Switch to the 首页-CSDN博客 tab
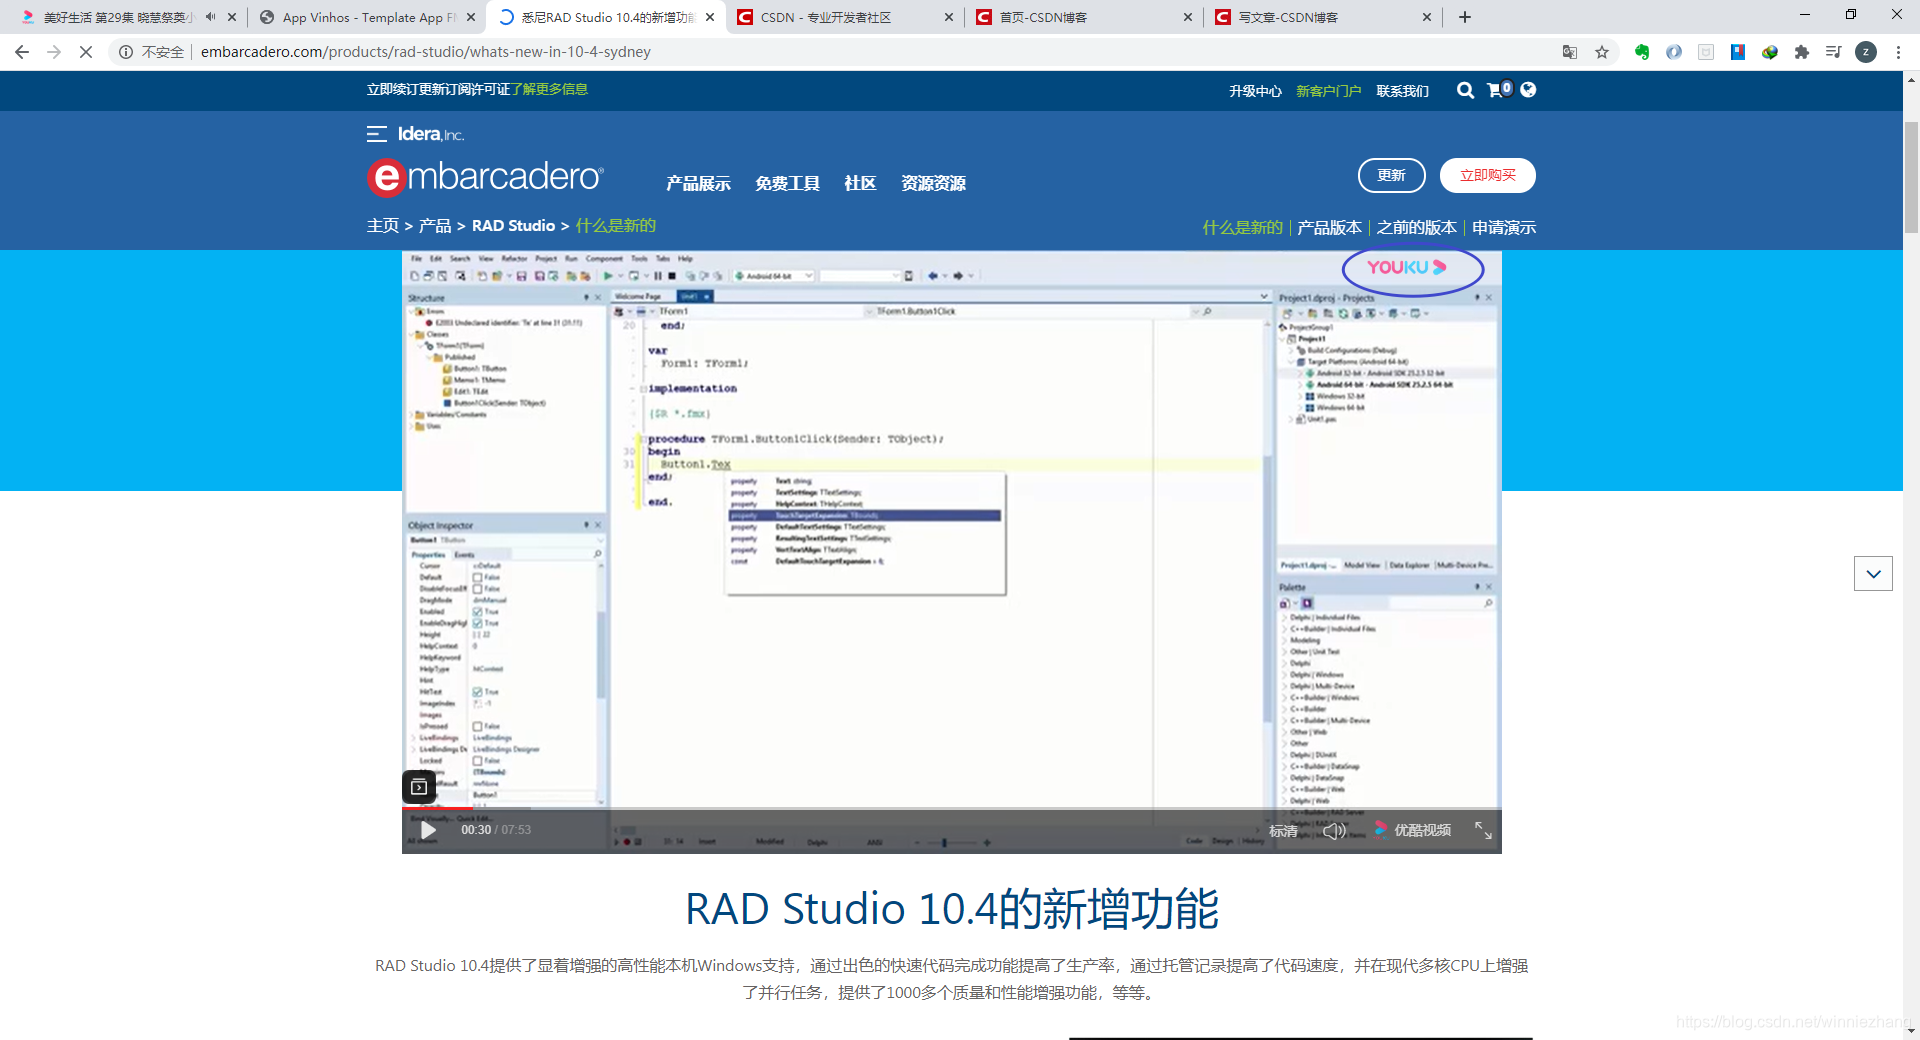 click(1084, 17)
